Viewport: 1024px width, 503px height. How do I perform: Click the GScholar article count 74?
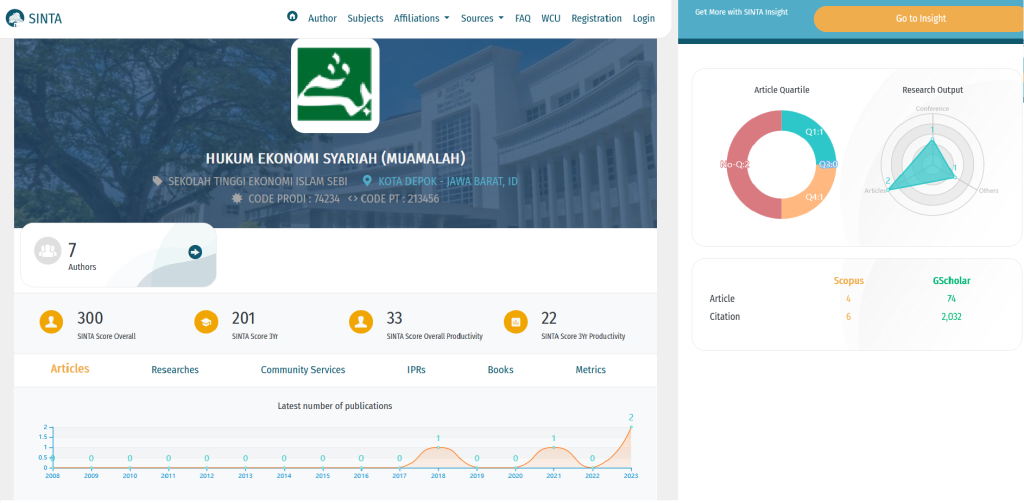click(x=951, y=299)
